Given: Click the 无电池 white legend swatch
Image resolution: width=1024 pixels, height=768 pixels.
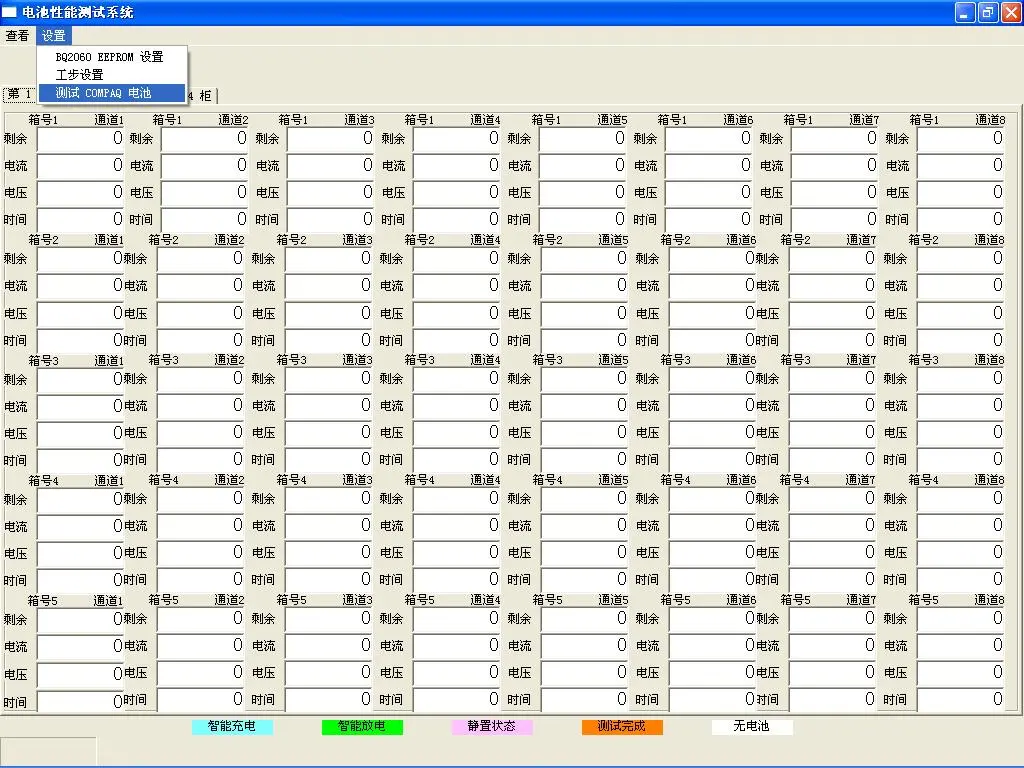Looking at the screenshot, I should (752, 726).
